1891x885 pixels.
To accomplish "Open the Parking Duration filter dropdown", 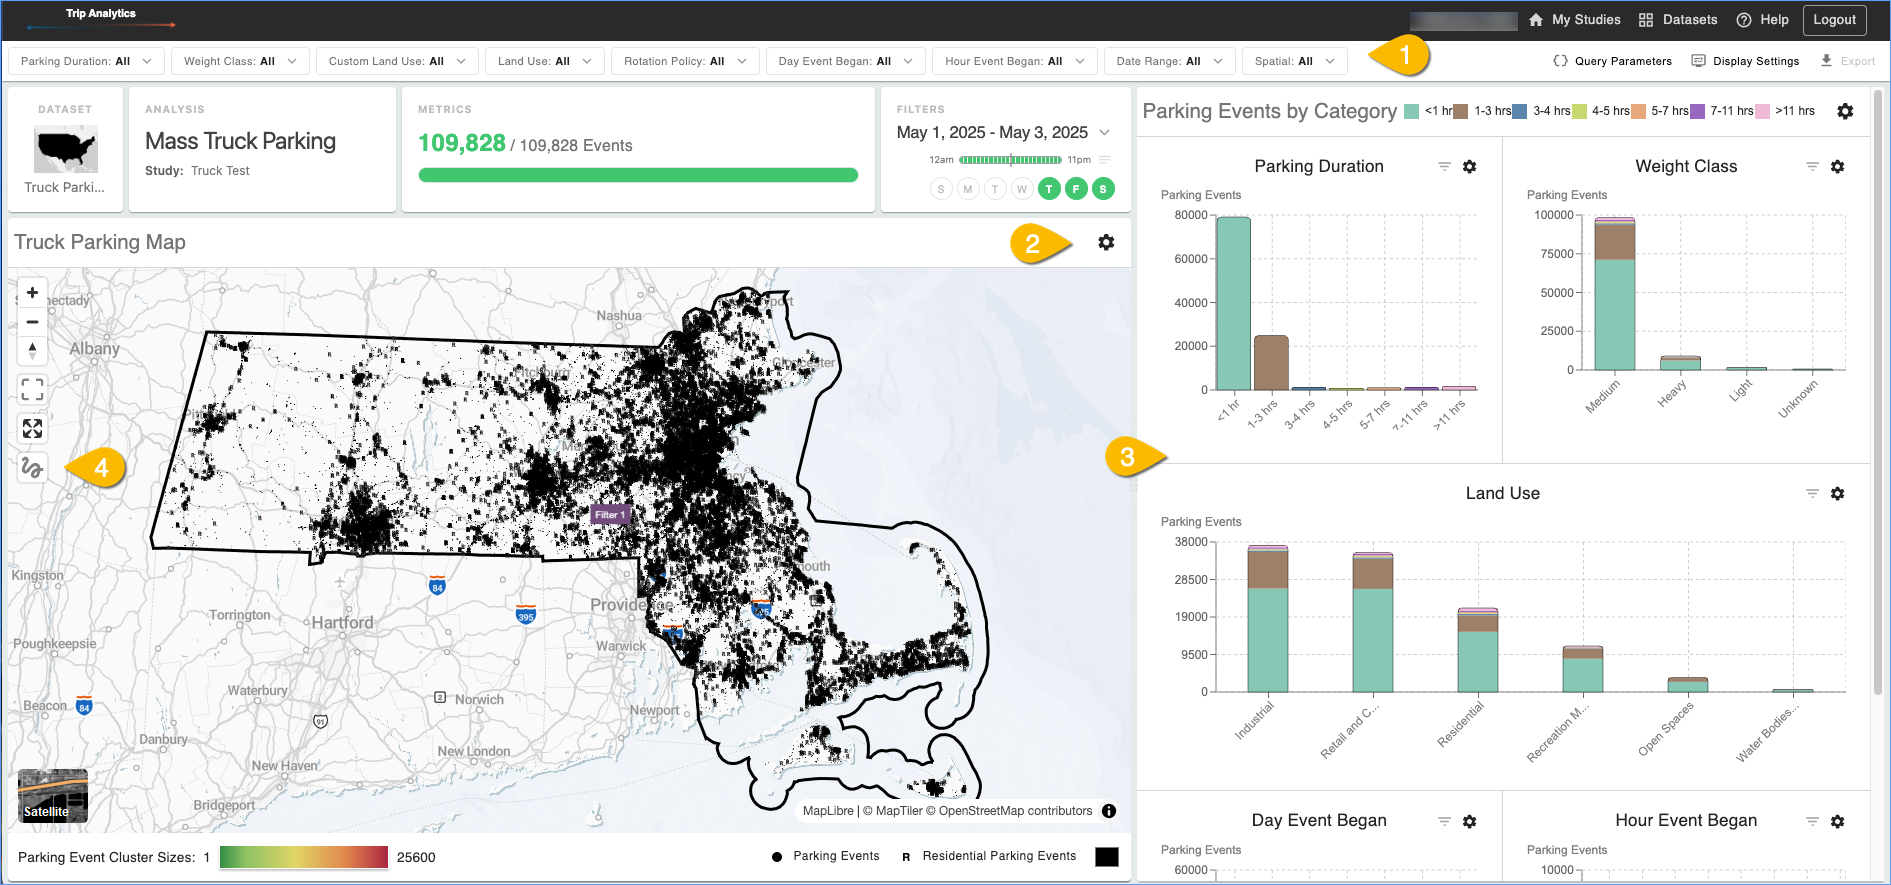I will [86, 61].
